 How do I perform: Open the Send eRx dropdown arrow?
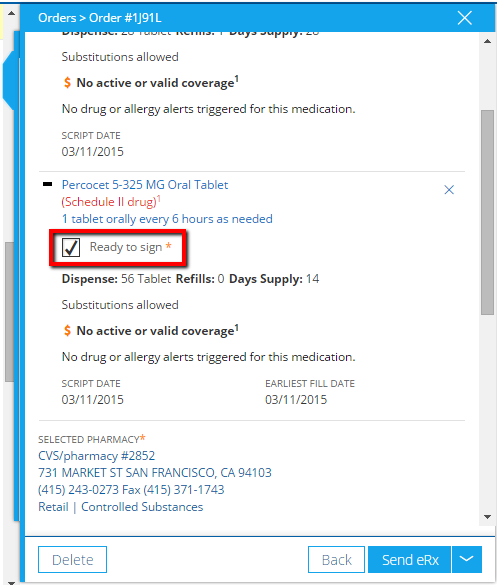coord(467,560)
